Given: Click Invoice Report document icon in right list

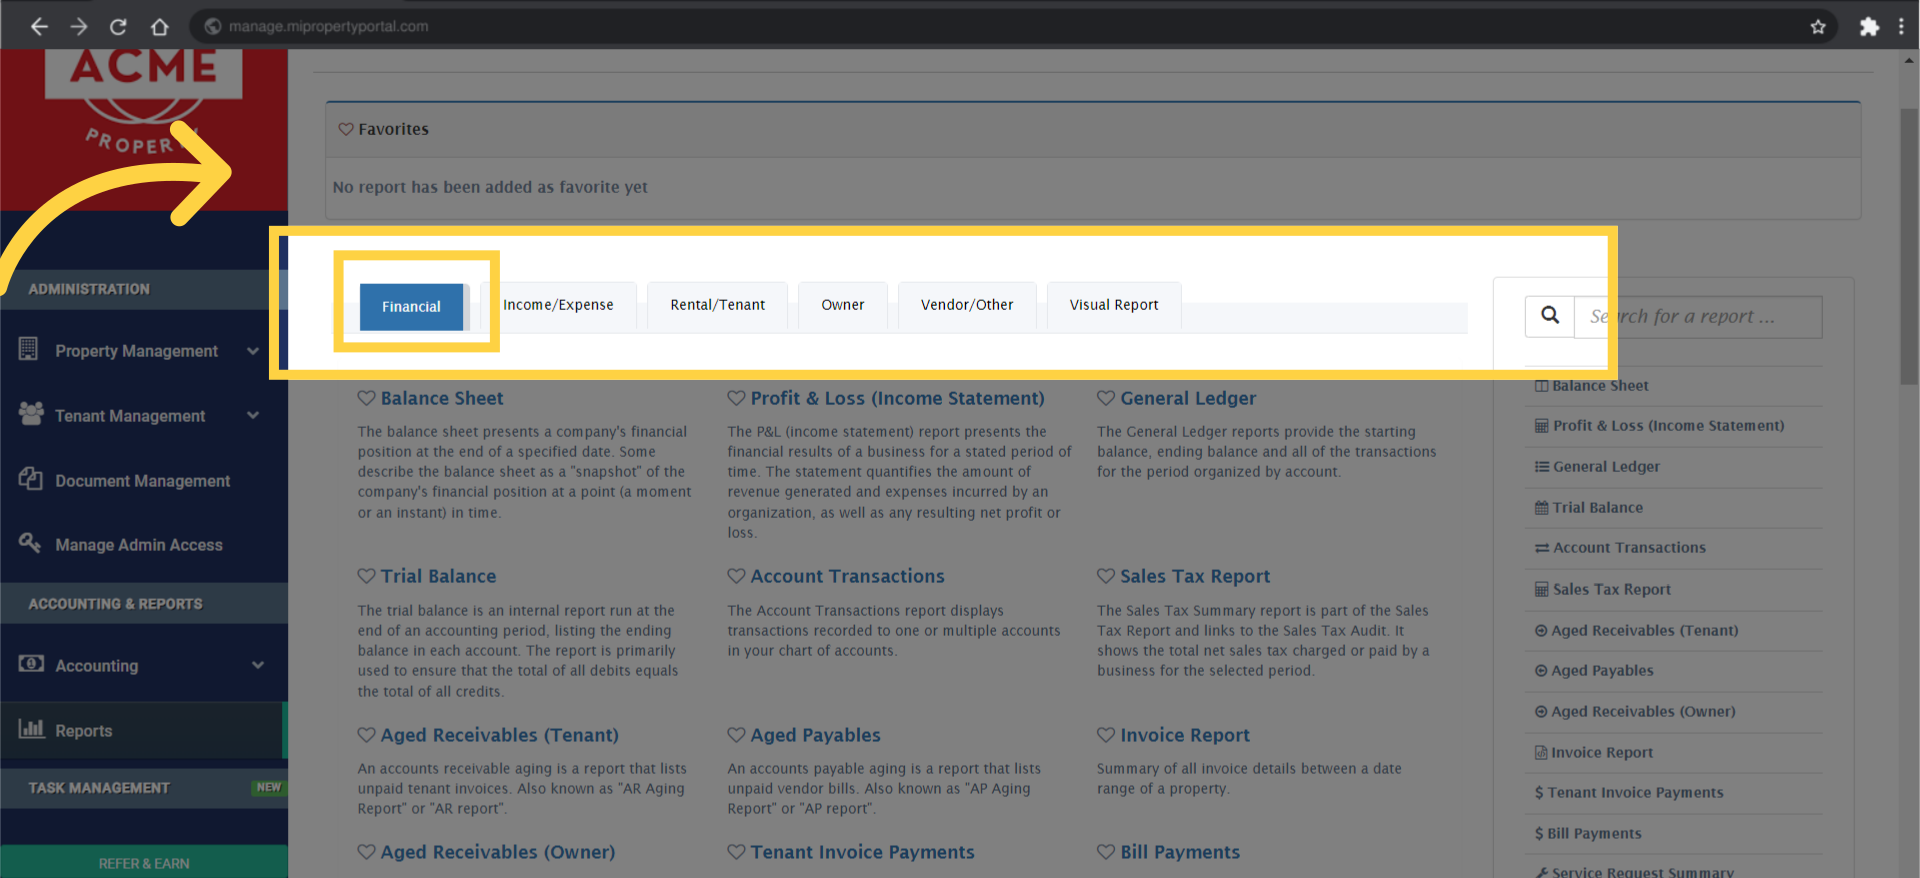Looking at the screenshot, I should [1541, 753].
